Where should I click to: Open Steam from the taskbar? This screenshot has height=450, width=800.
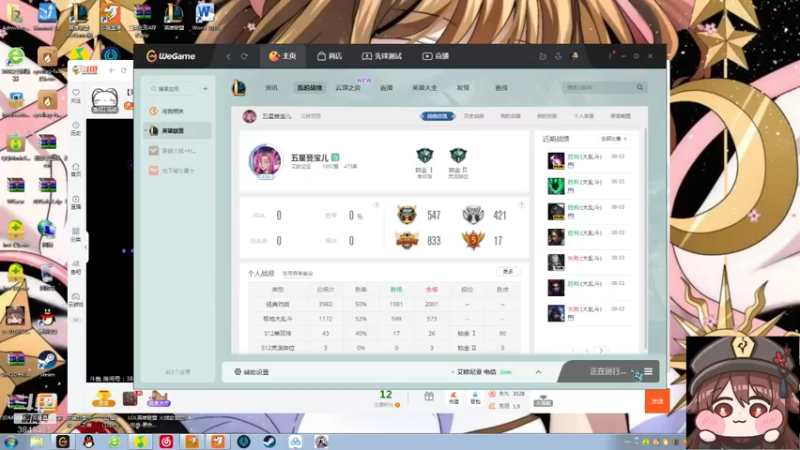pos(269,441)
